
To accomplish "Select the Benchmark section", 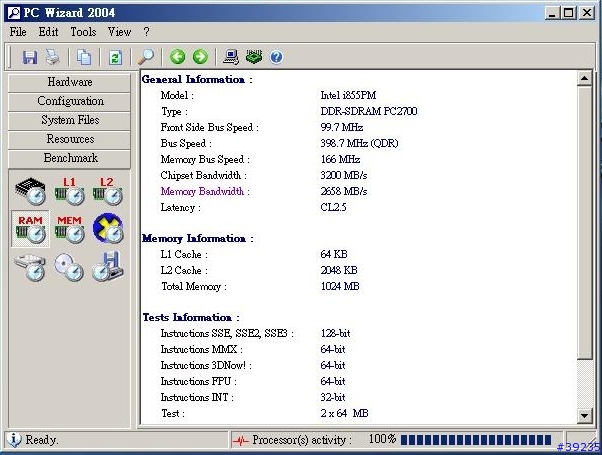I will 69,158.
